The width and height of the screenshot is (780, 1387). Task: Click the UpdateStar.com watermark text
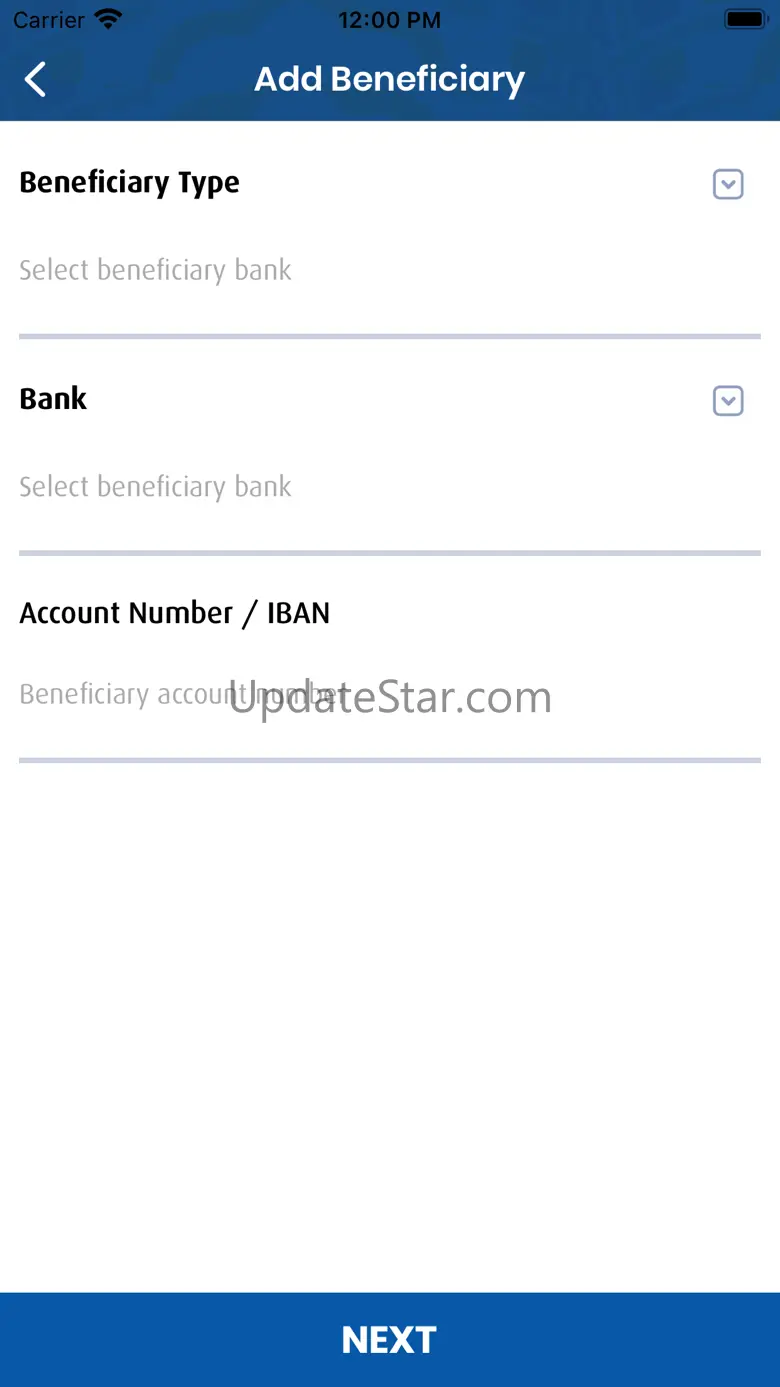[390, 697]
